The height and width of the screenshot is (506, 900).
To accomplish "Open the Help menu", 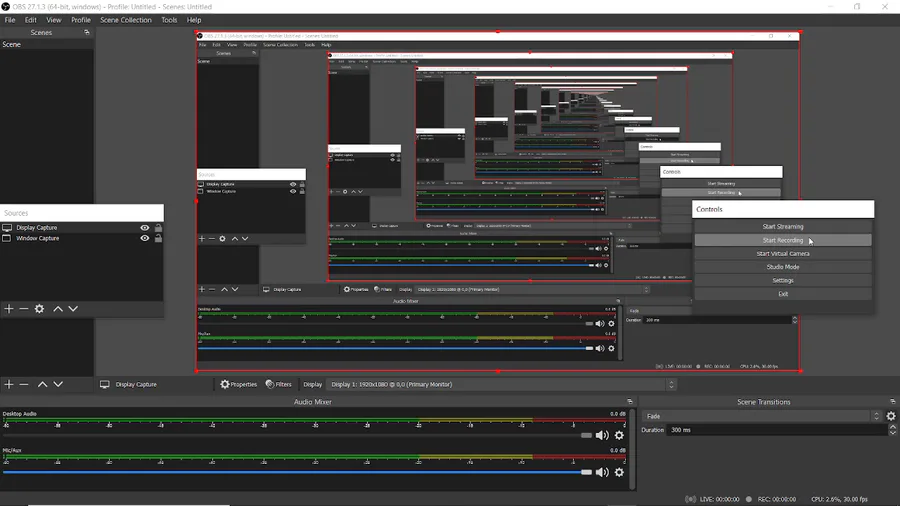I will click(194, 20).
